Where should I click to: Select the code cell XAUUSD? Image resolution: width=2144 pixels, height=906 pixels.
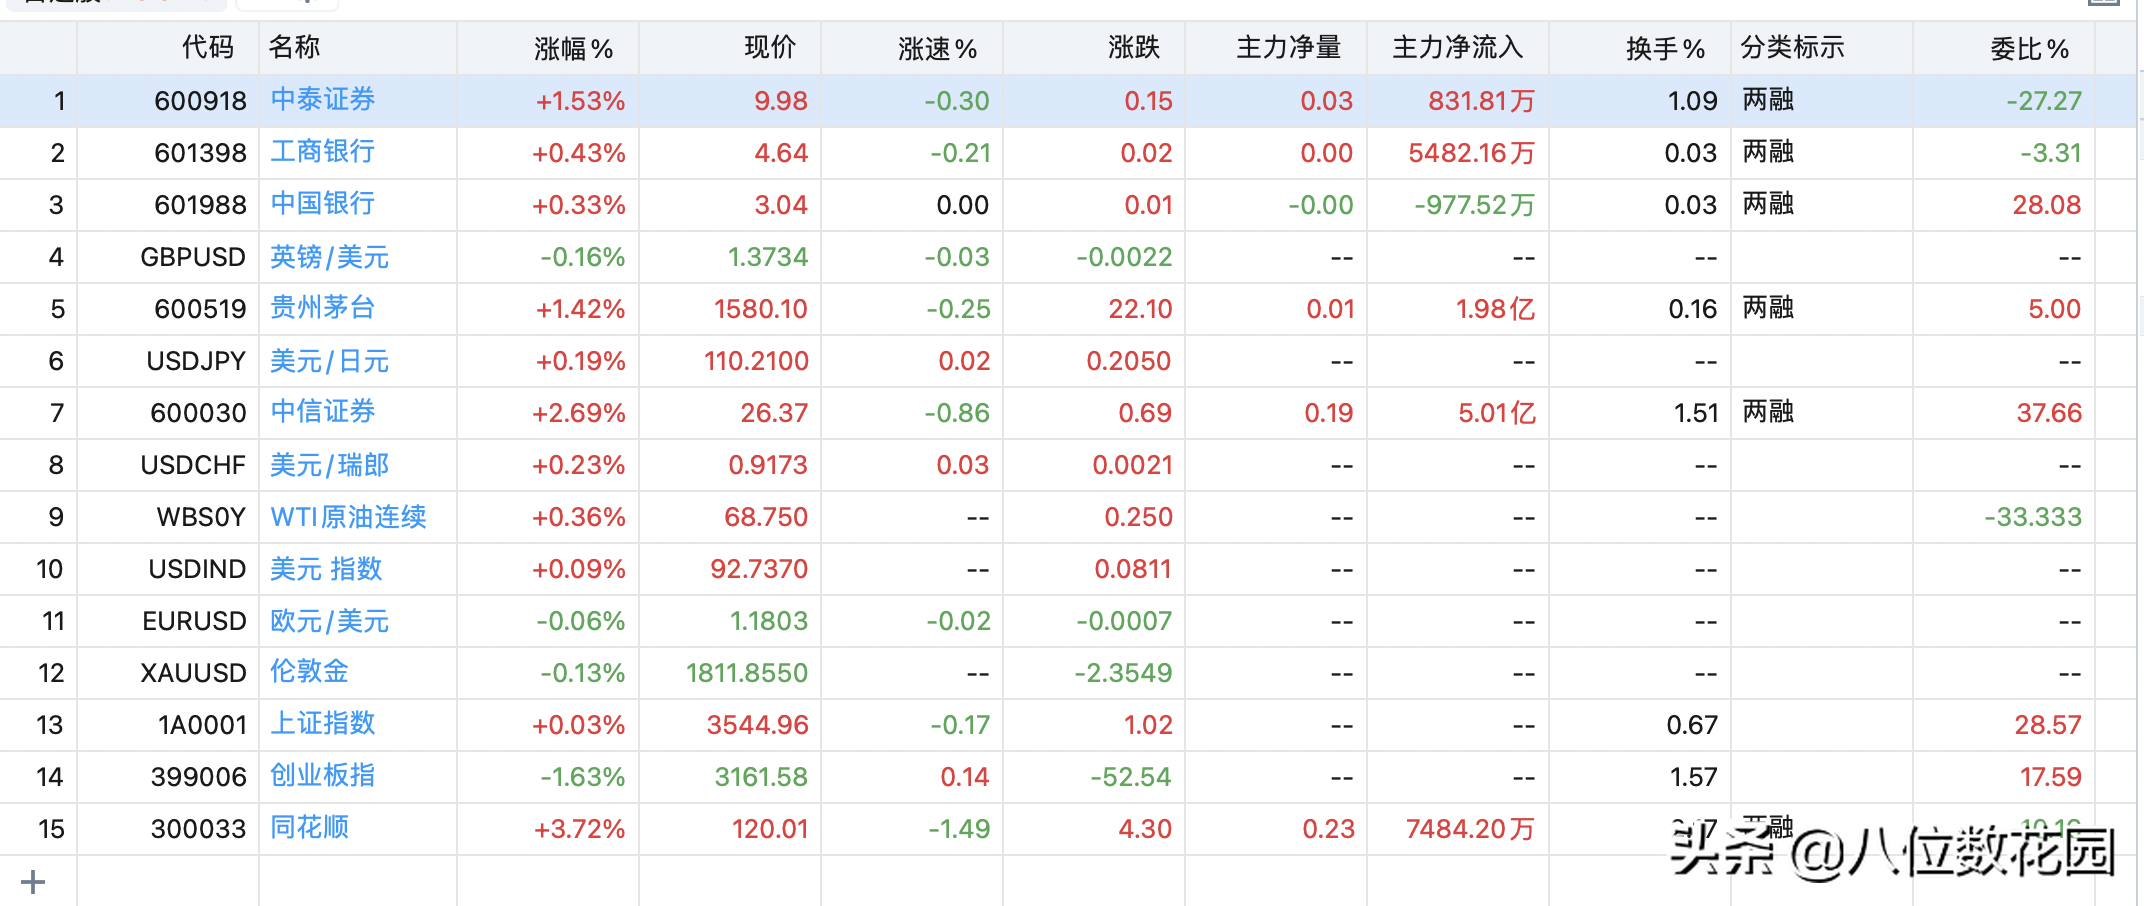click(x=193, y=673)
